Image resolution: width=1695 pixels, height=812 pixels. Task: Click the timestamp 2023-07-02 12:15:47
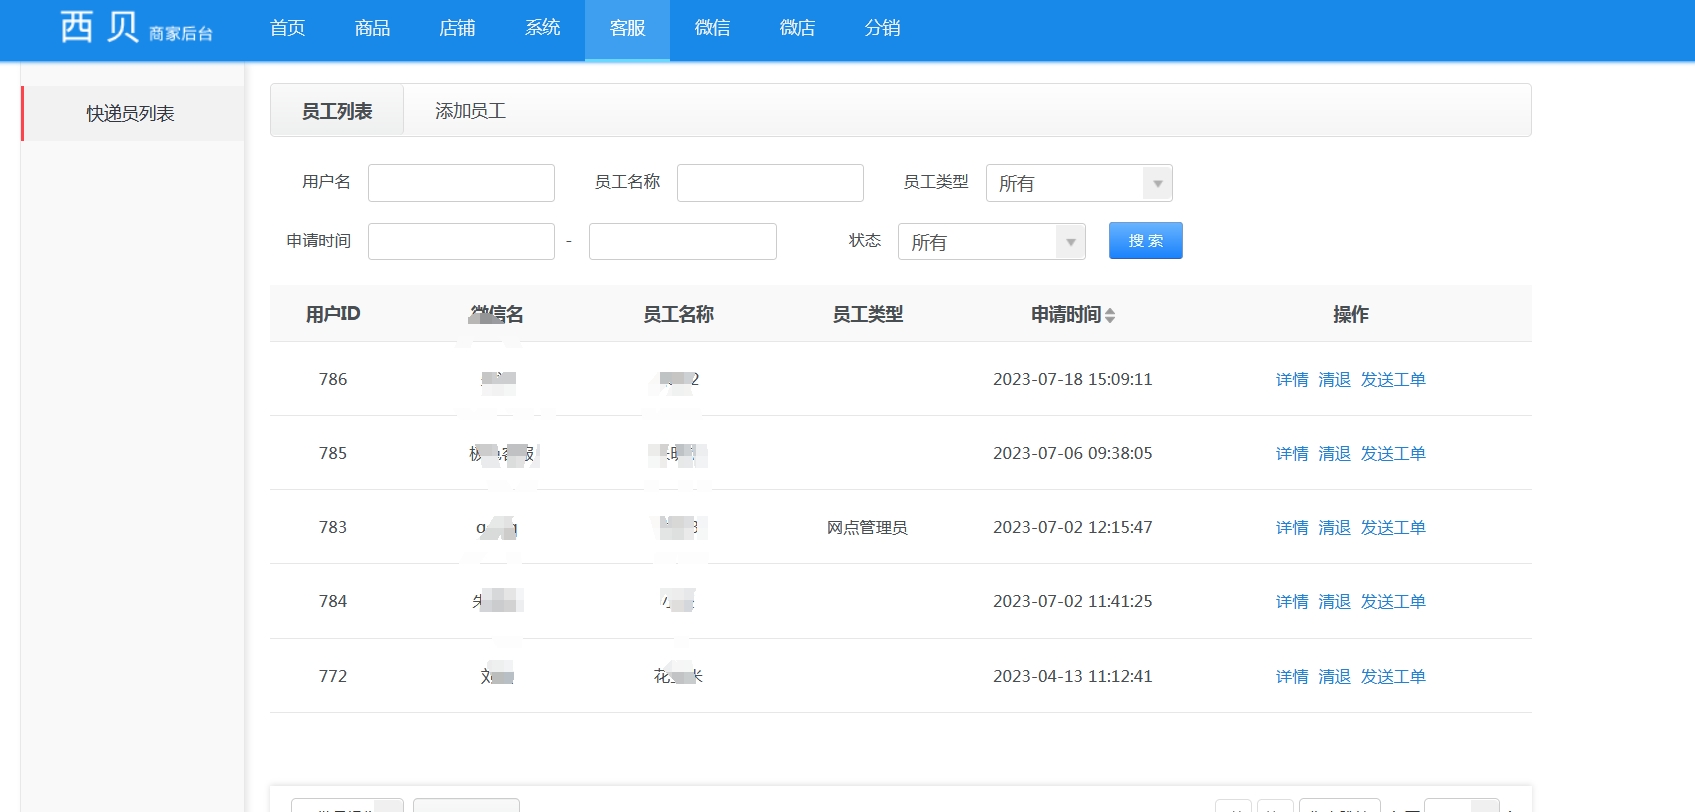tap(1073, 527)
